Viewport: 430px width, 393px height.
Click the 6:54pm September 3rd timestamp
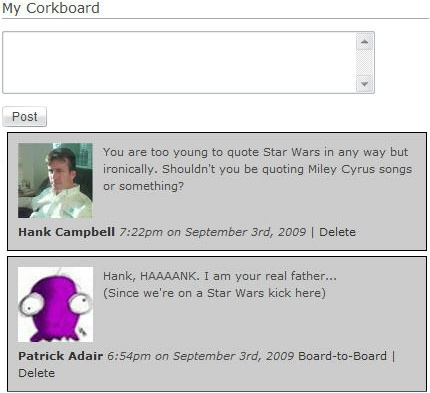pyautogui.click(x=200, y=356)
